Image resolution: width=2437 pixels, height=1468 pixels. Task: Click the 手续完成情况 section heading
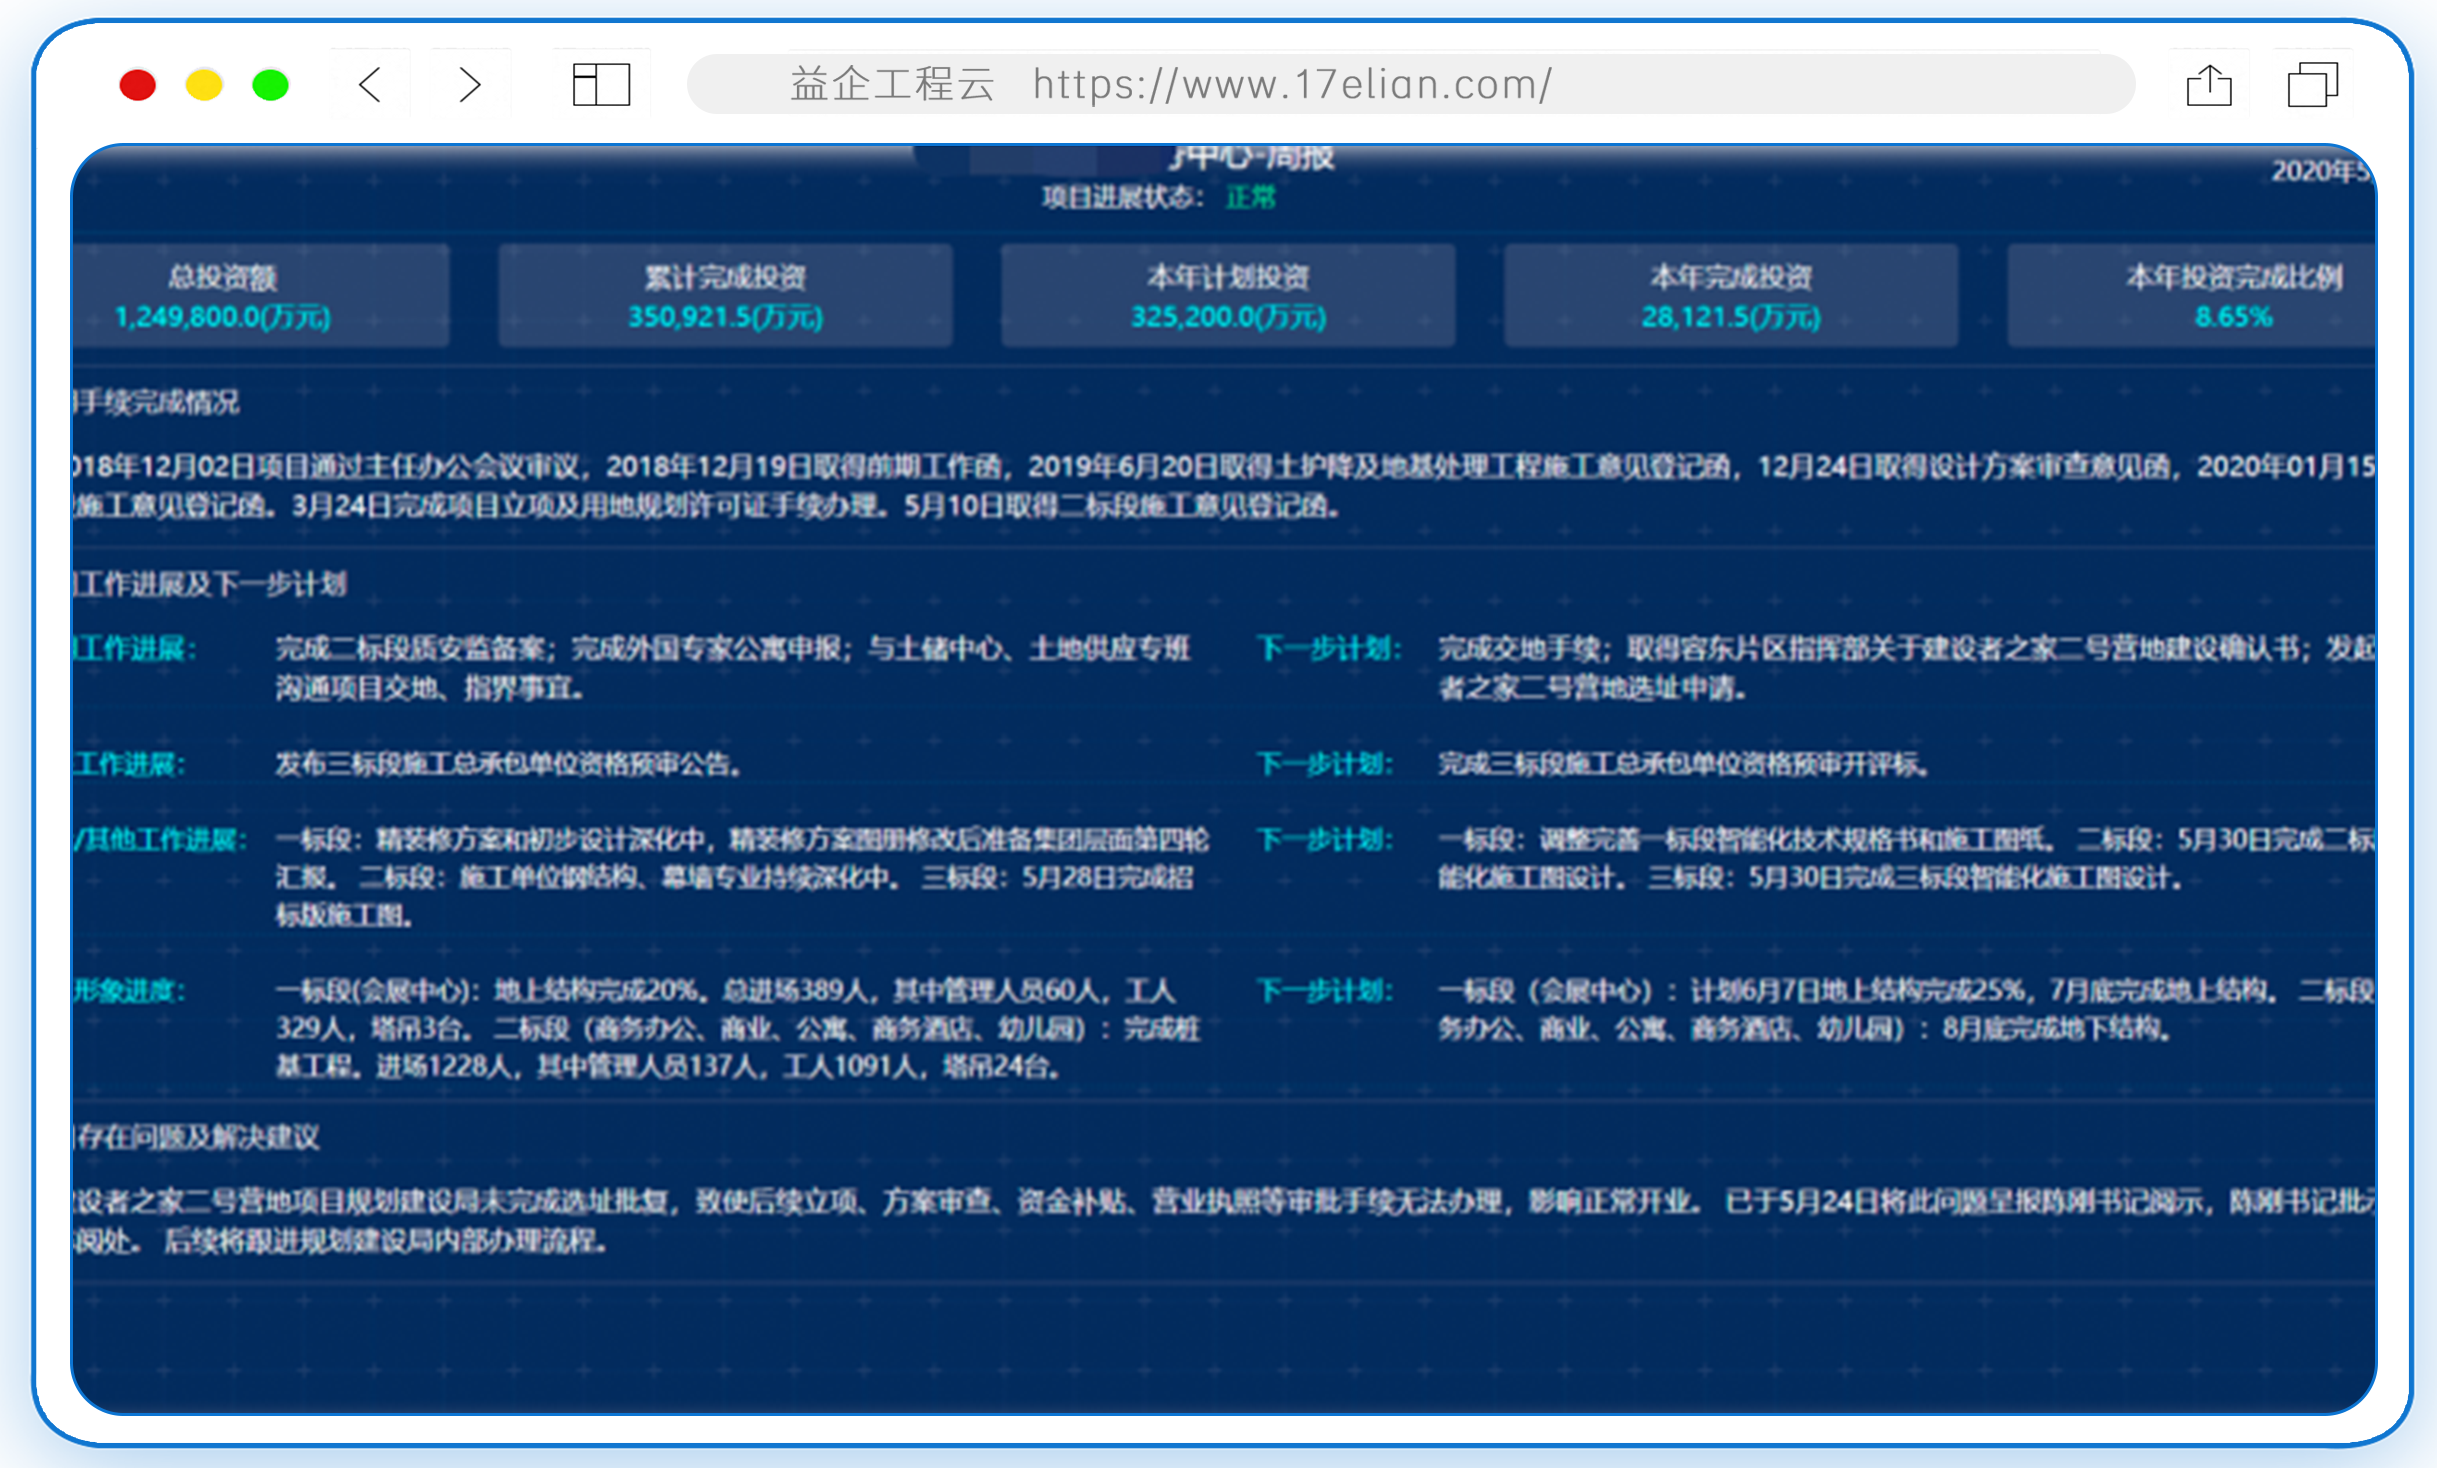tap(156, 402)
